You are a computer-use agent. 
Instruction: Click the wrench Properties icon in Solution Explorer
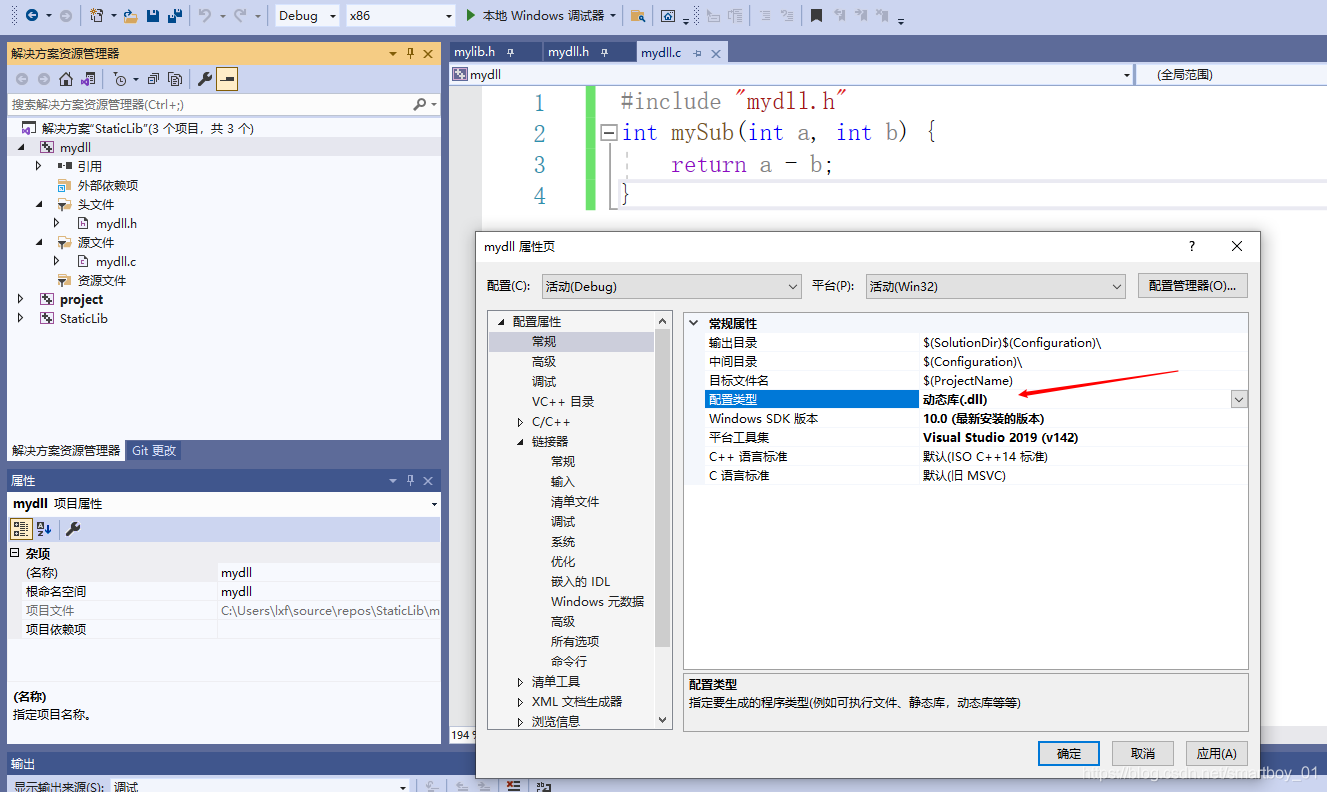[204, 79]
